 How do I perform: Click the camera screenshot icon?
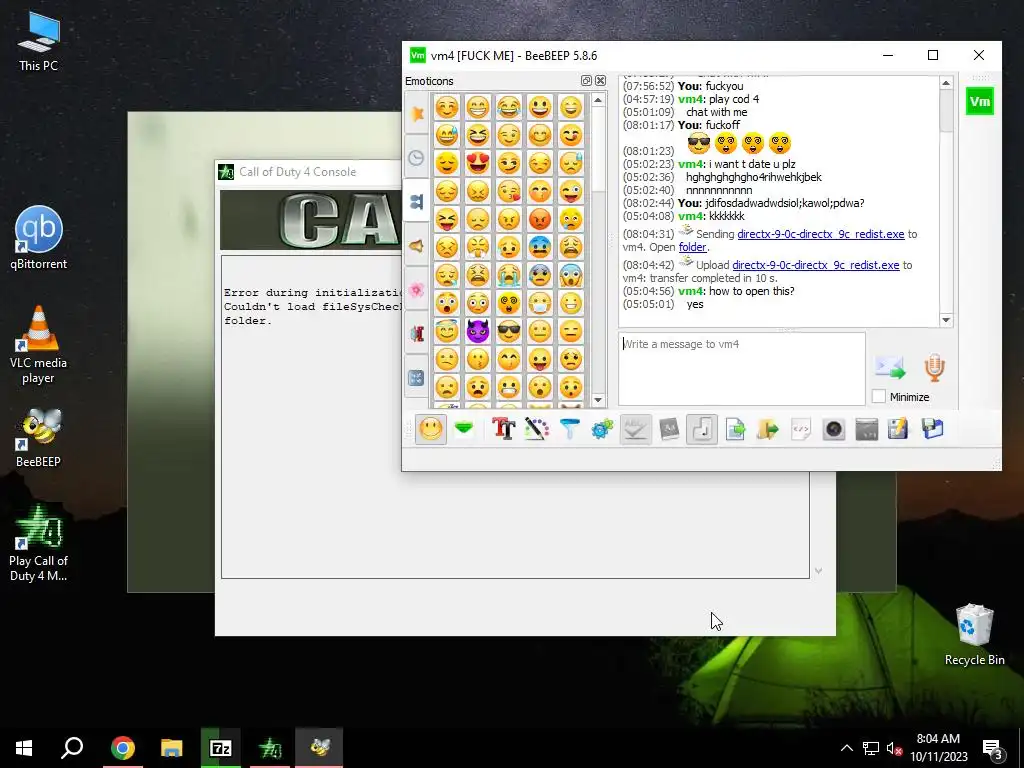pos(834,429)
